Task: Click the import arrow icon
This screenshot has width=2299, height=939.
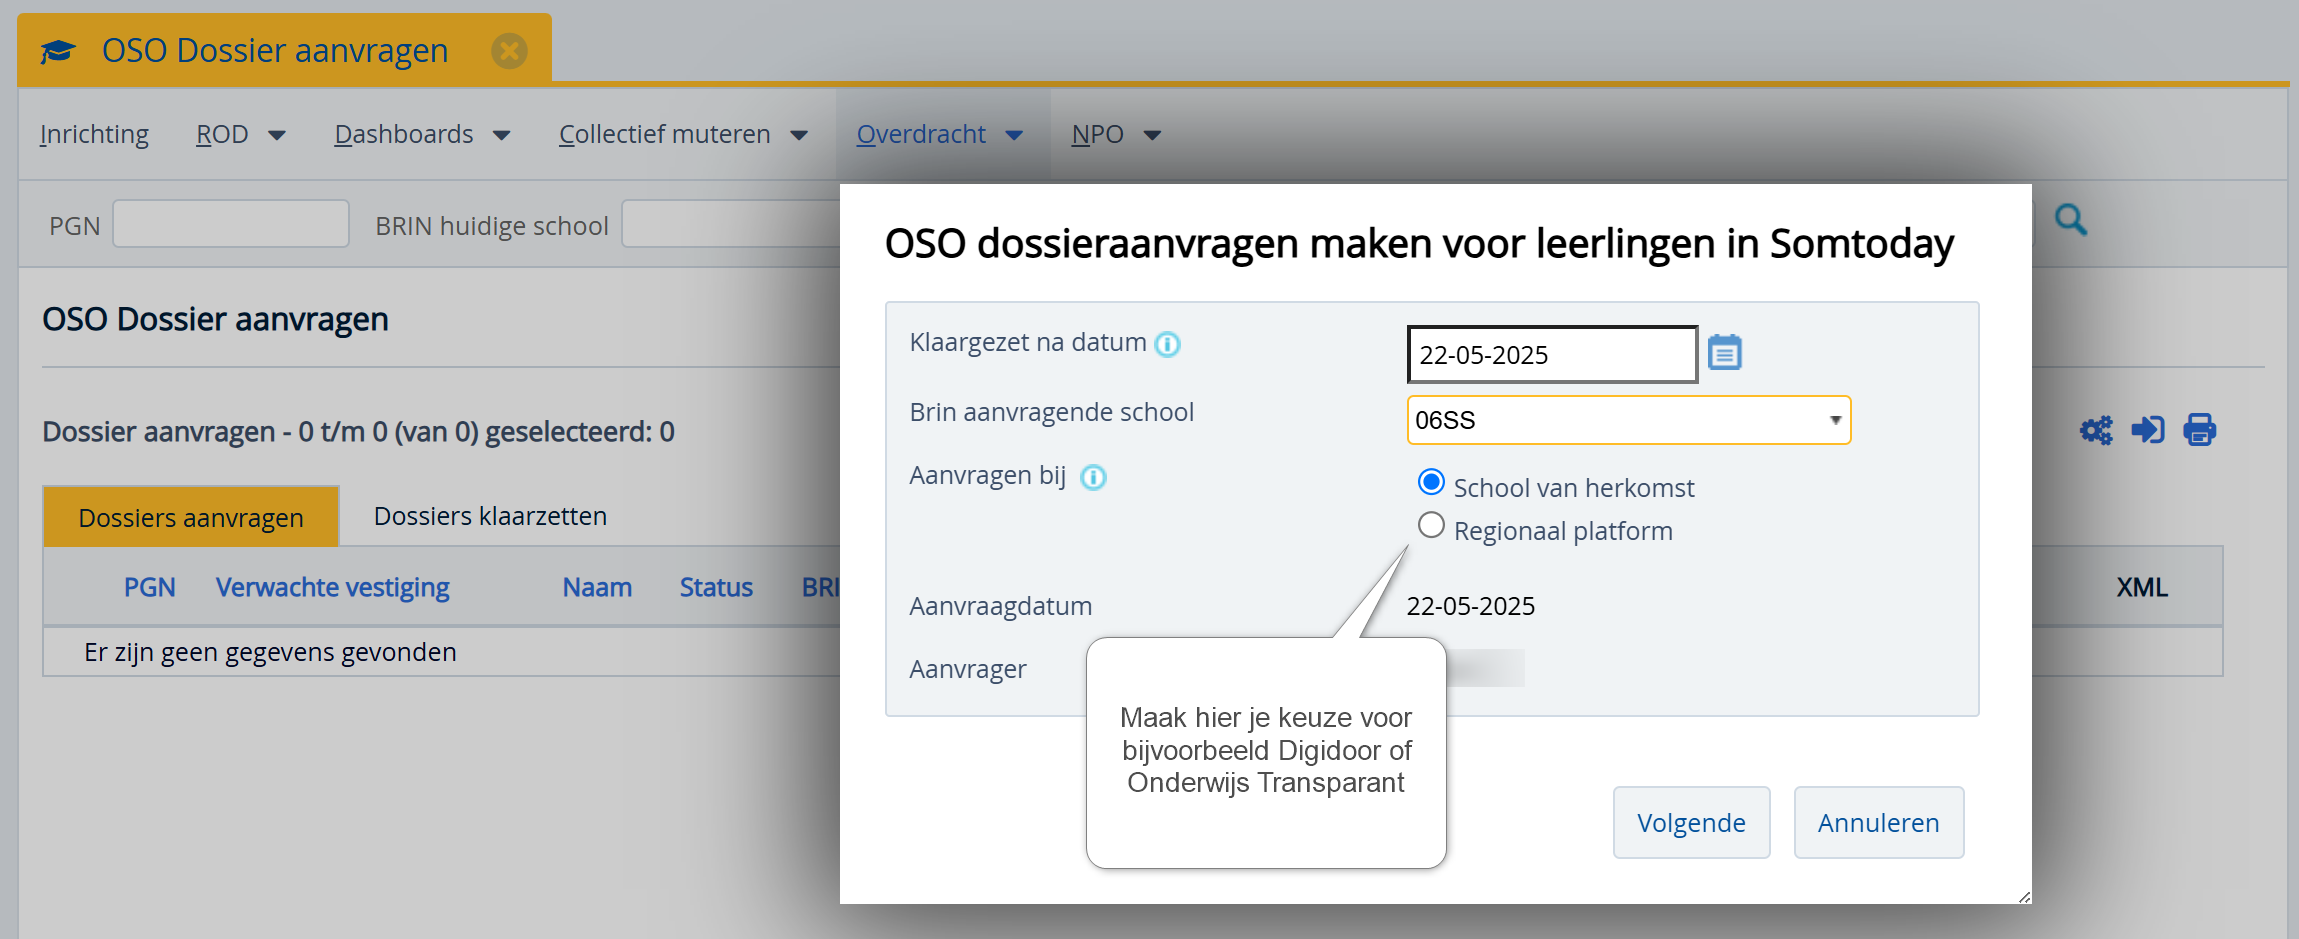Action: 2148,430
